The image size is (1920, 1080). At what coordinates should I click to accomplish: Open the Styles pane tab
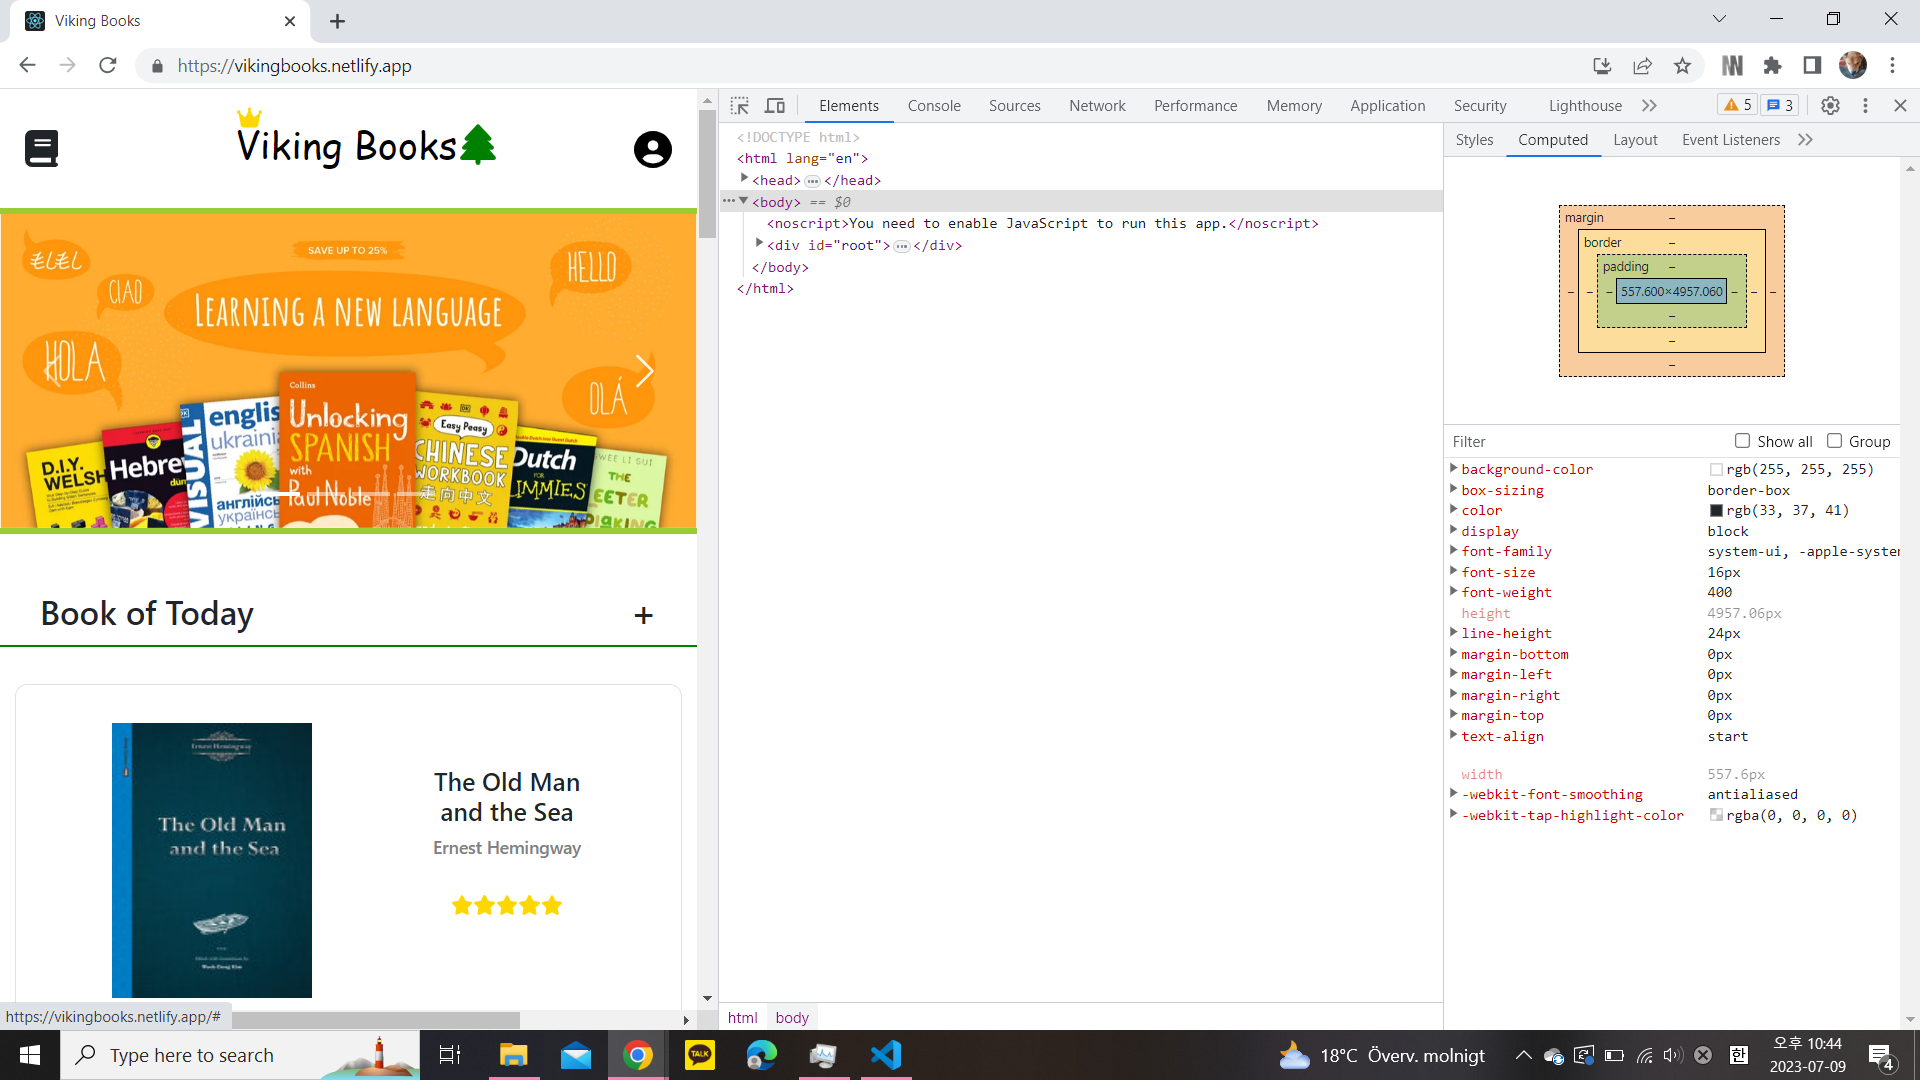pyautogui.click(x=1474, y=140)
